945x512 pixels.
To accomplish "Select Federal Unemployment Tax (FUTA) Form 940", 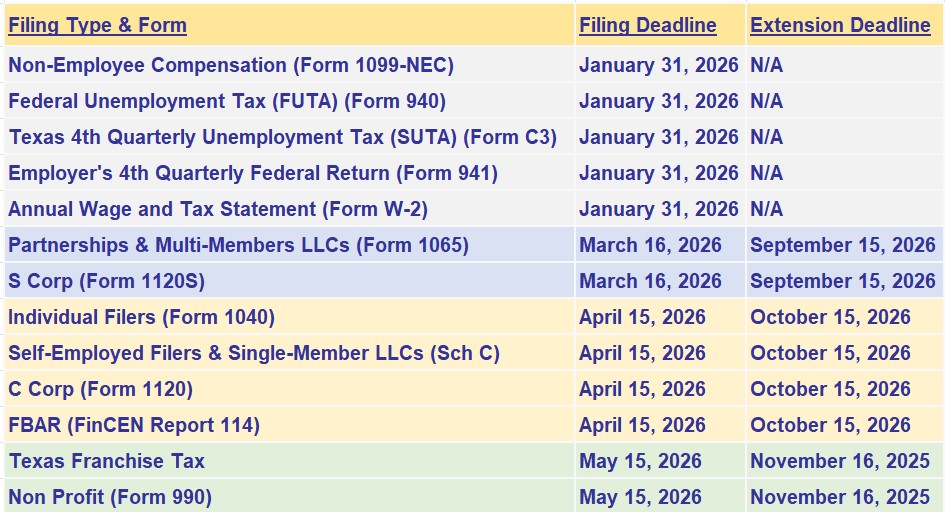I will 227,102.
